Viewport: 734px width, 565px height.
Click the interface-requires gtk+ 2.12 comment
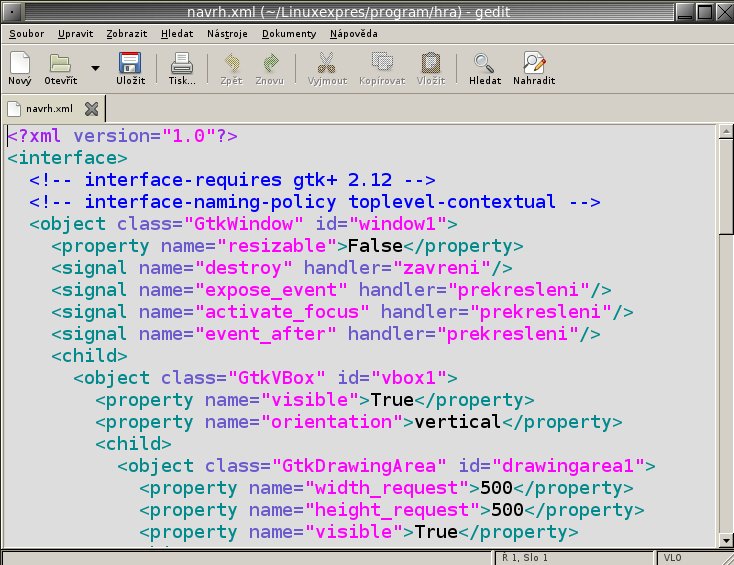point(232,180)
